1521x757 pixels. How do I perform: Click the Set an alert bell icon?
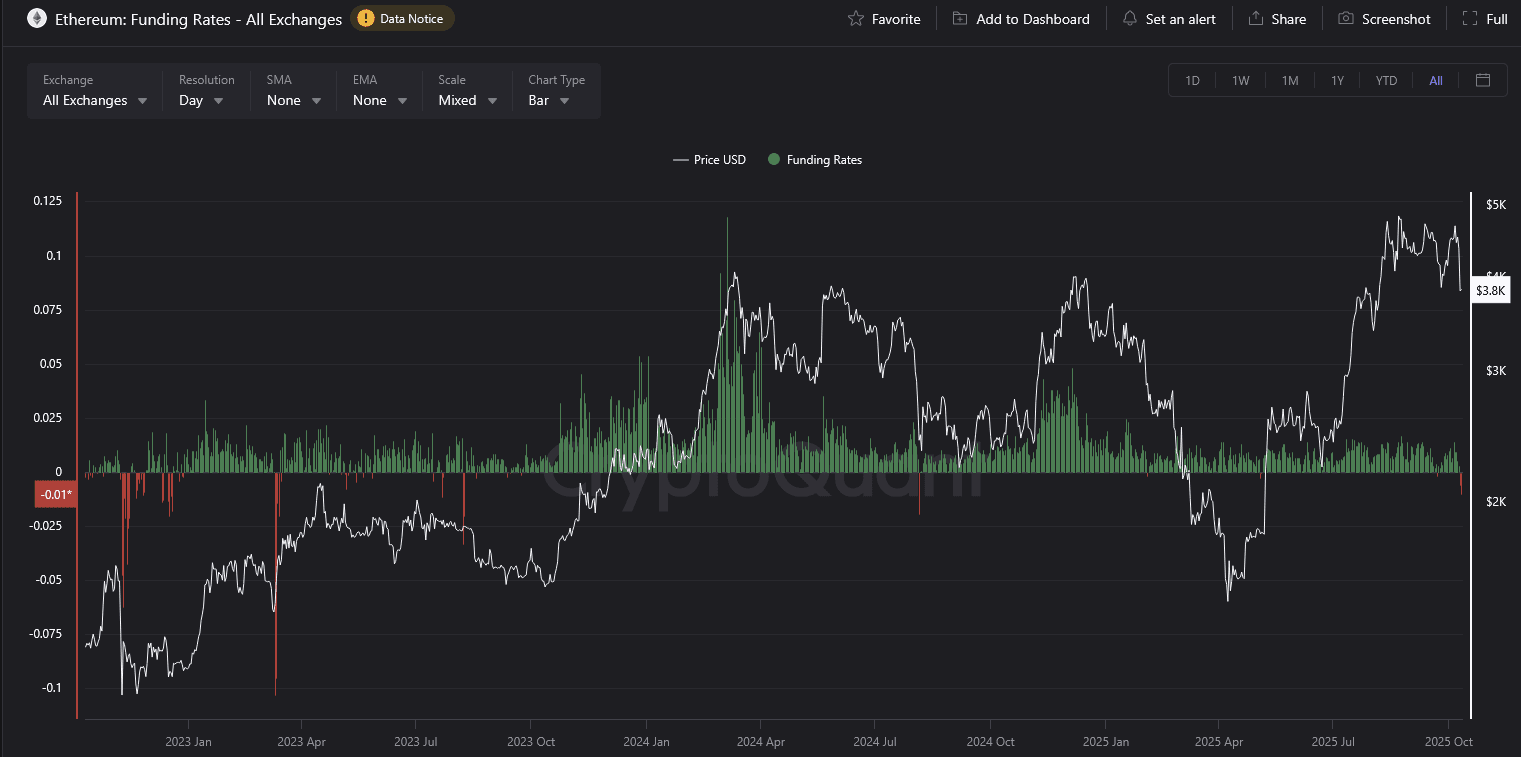1130,19
